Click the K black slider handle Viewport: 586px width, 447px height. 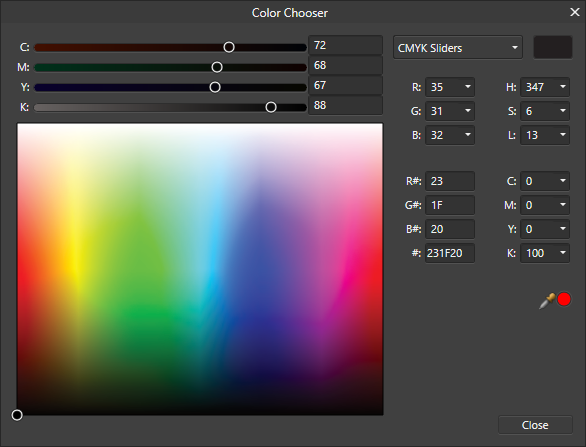coord(271,107)
